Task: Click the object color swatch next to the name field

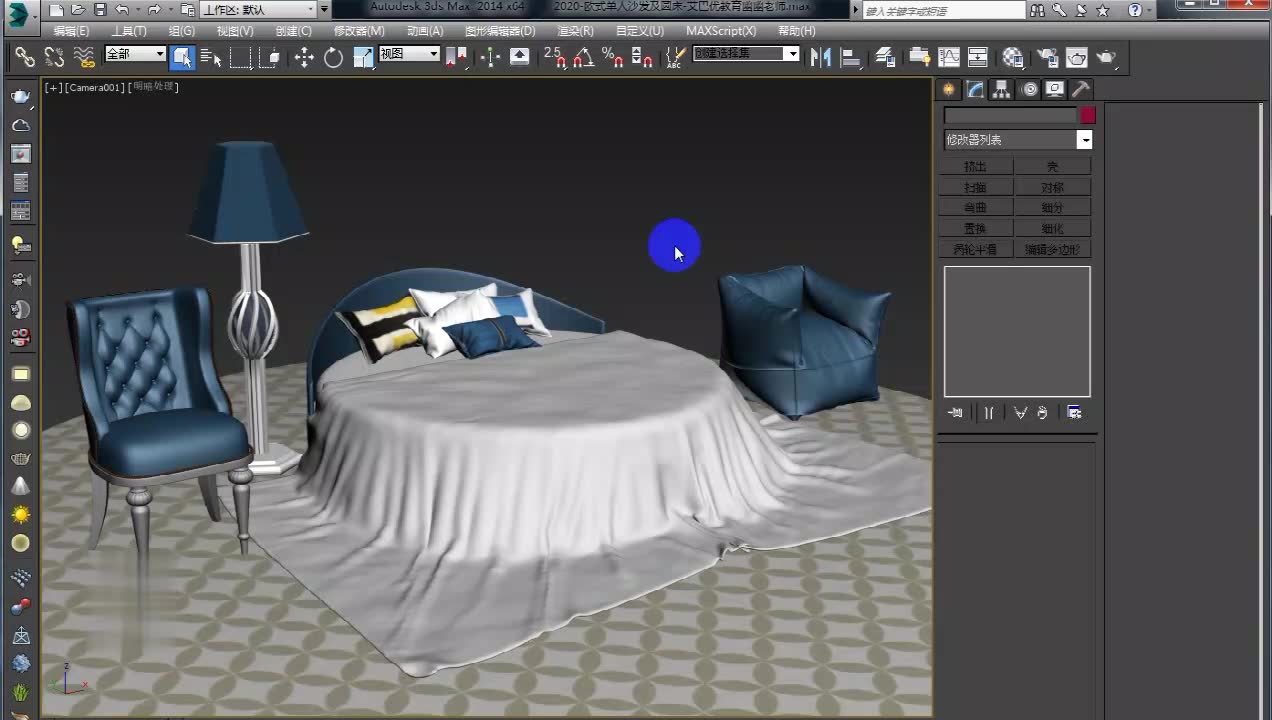Action: (x=1088, y=116)
